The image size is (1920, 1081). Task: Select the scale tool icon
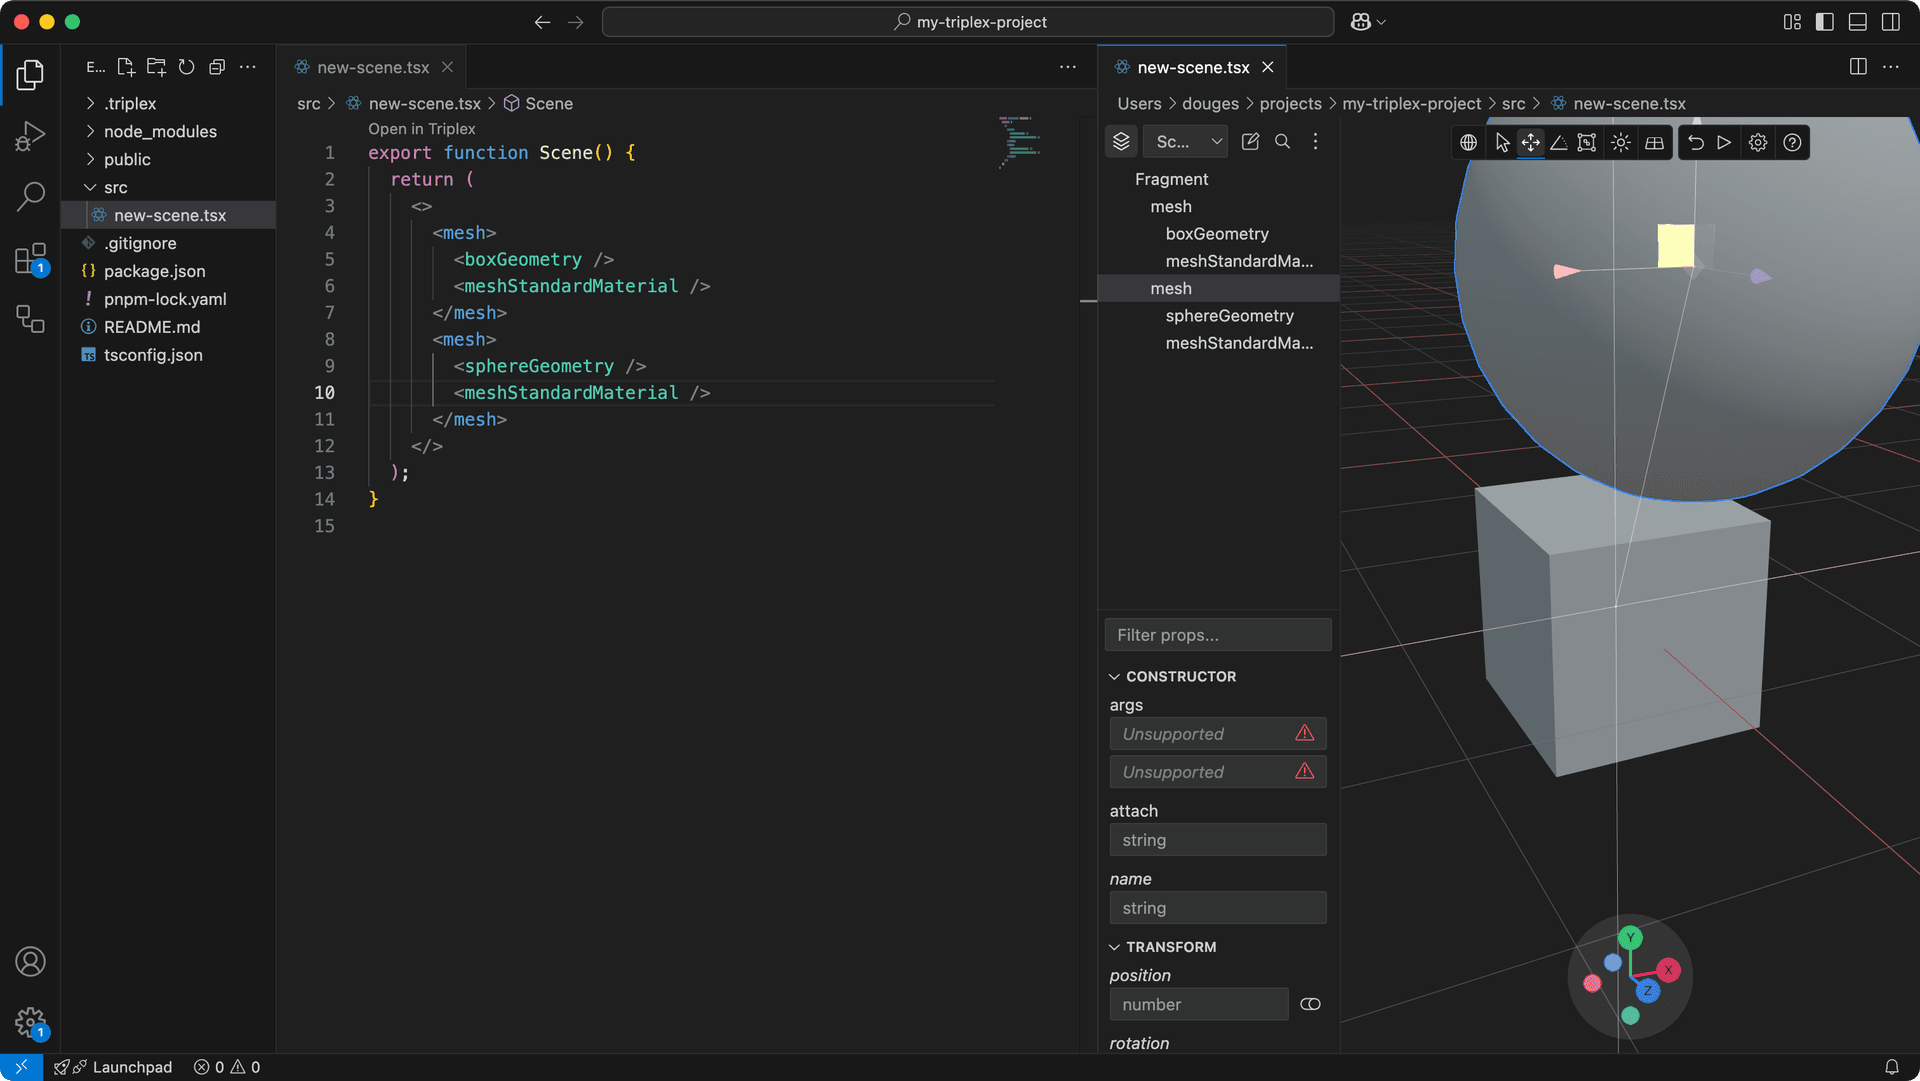click(1586, 142)
